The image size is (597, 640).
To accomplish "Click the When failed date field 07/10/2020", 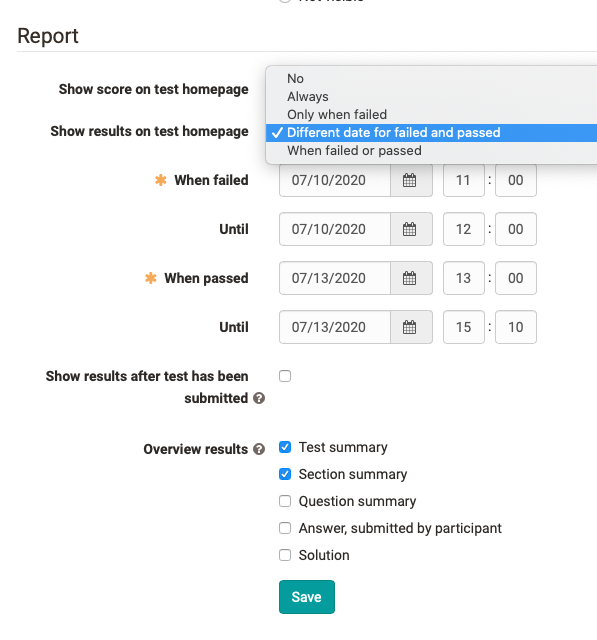I will (x=335, y=180).
